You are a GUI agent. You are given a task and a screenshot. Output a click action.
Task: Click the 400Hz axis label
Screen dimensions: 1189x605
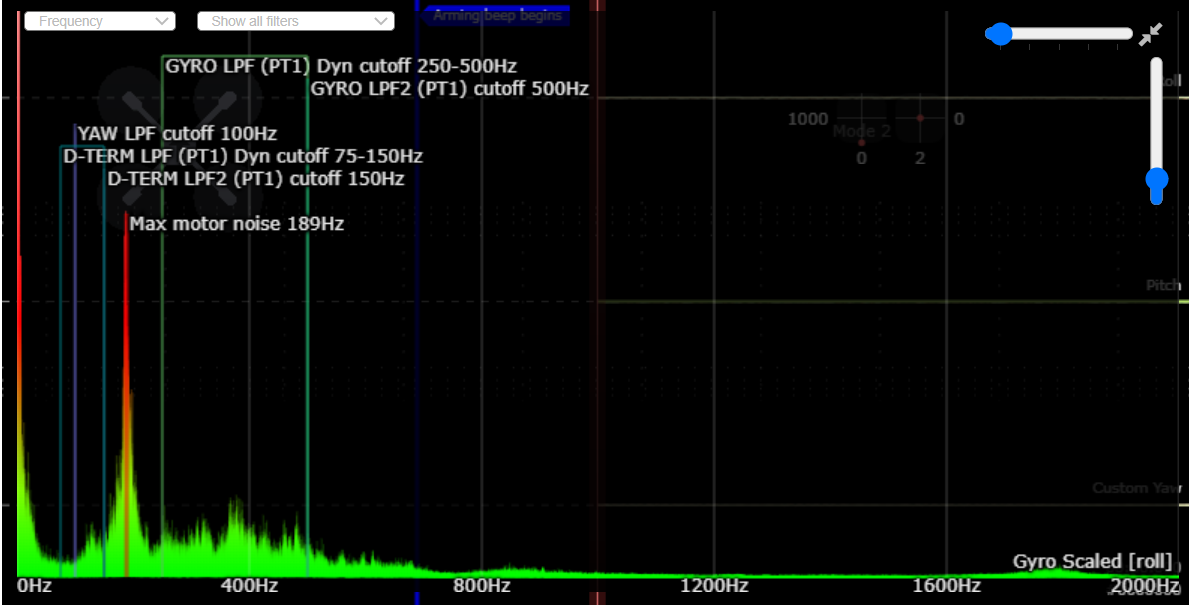tap(249, 585)
